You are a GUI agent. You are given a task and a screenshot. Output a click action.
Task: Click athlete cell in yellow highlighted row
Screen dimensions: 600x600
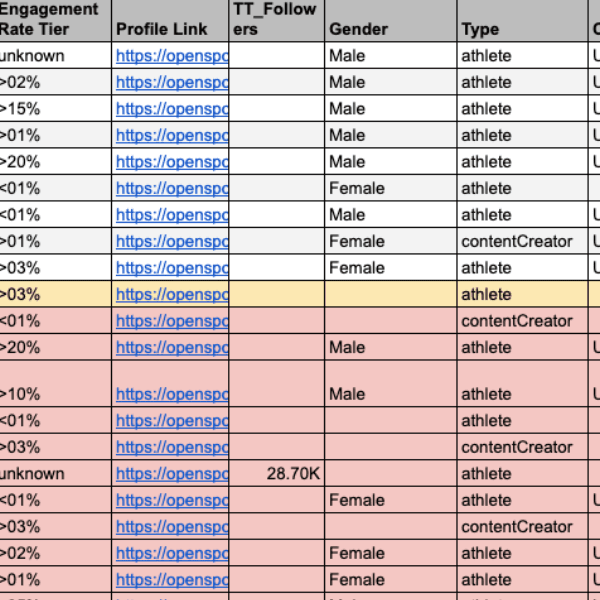522,295
